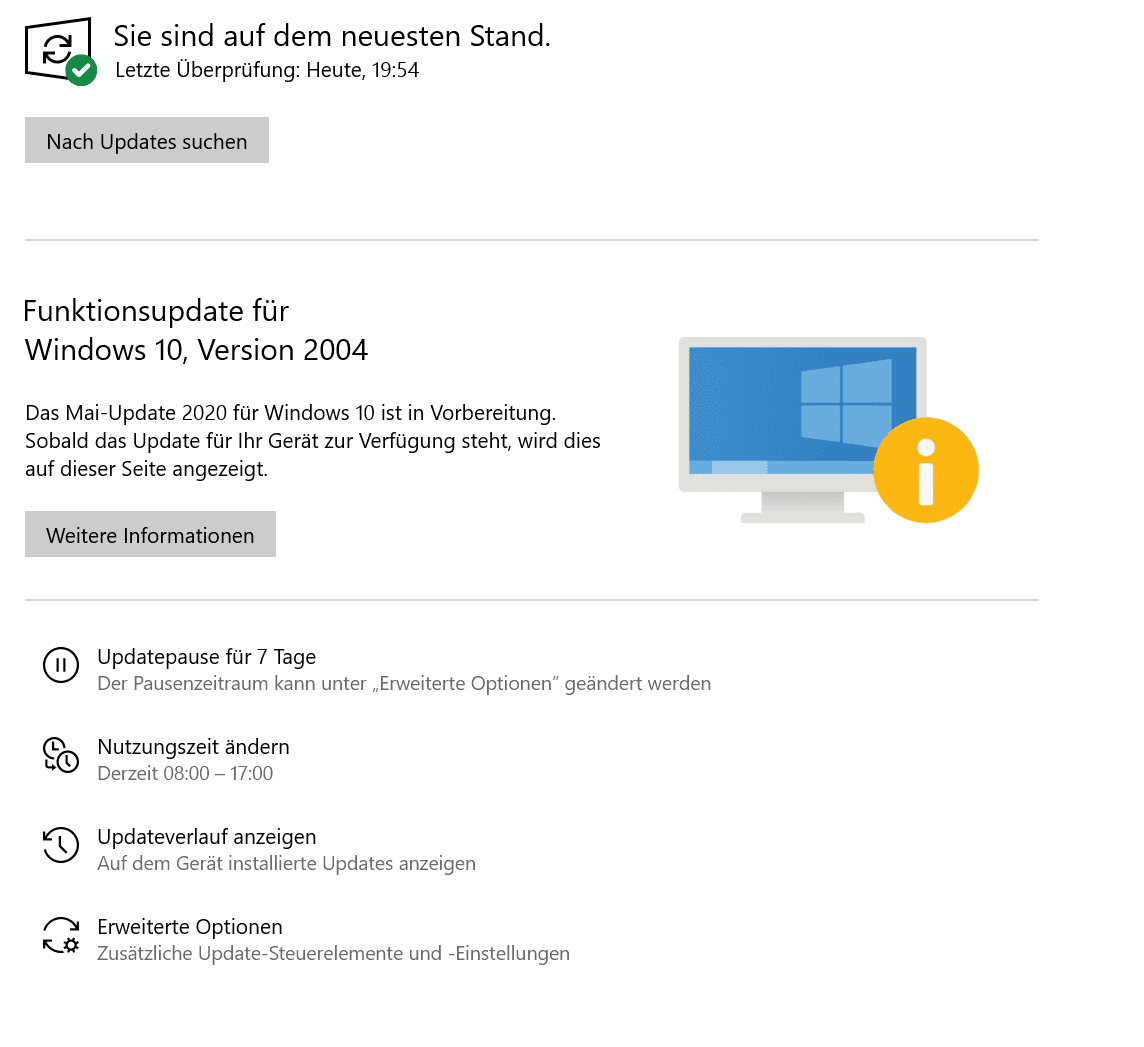Click the 'Letzte Überprüfung: Heute, 19:54' text
This screenshot has width=1144, height=1047.
(267, 70)
